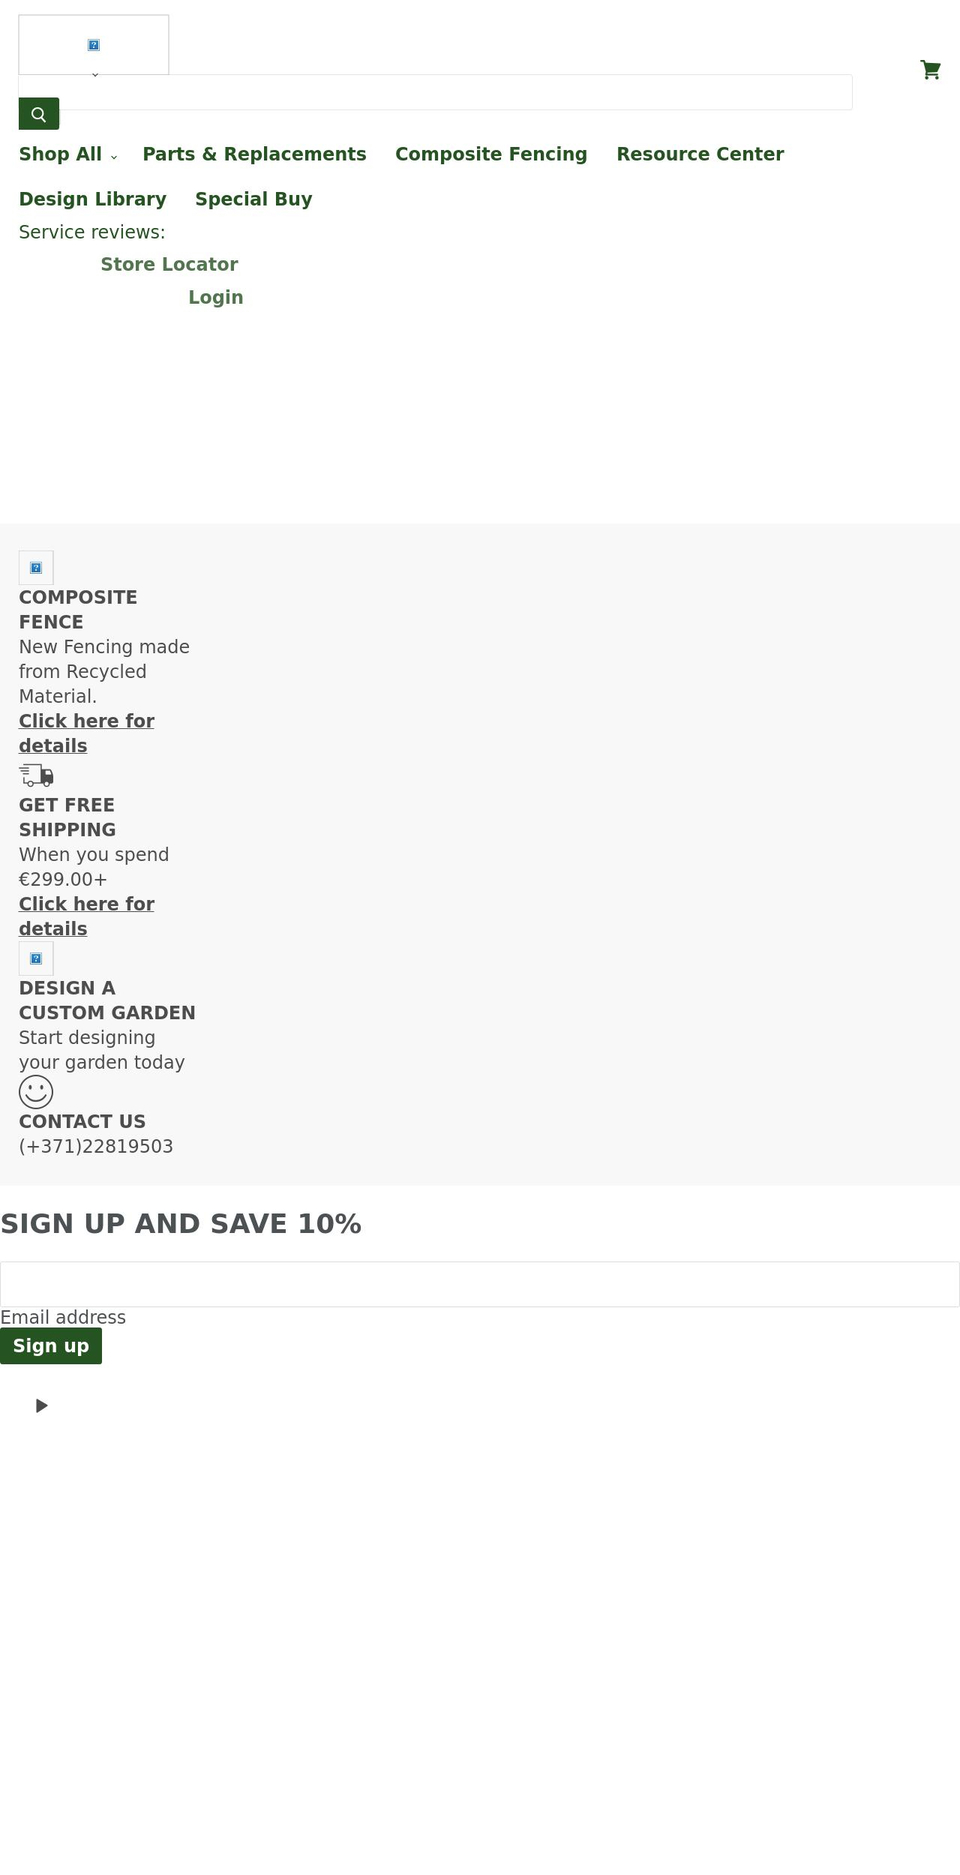This screenshot has height=1875, width=960.
Task: Click the Composite Fence thumbnail icon
Action: [x=36, y=567]
